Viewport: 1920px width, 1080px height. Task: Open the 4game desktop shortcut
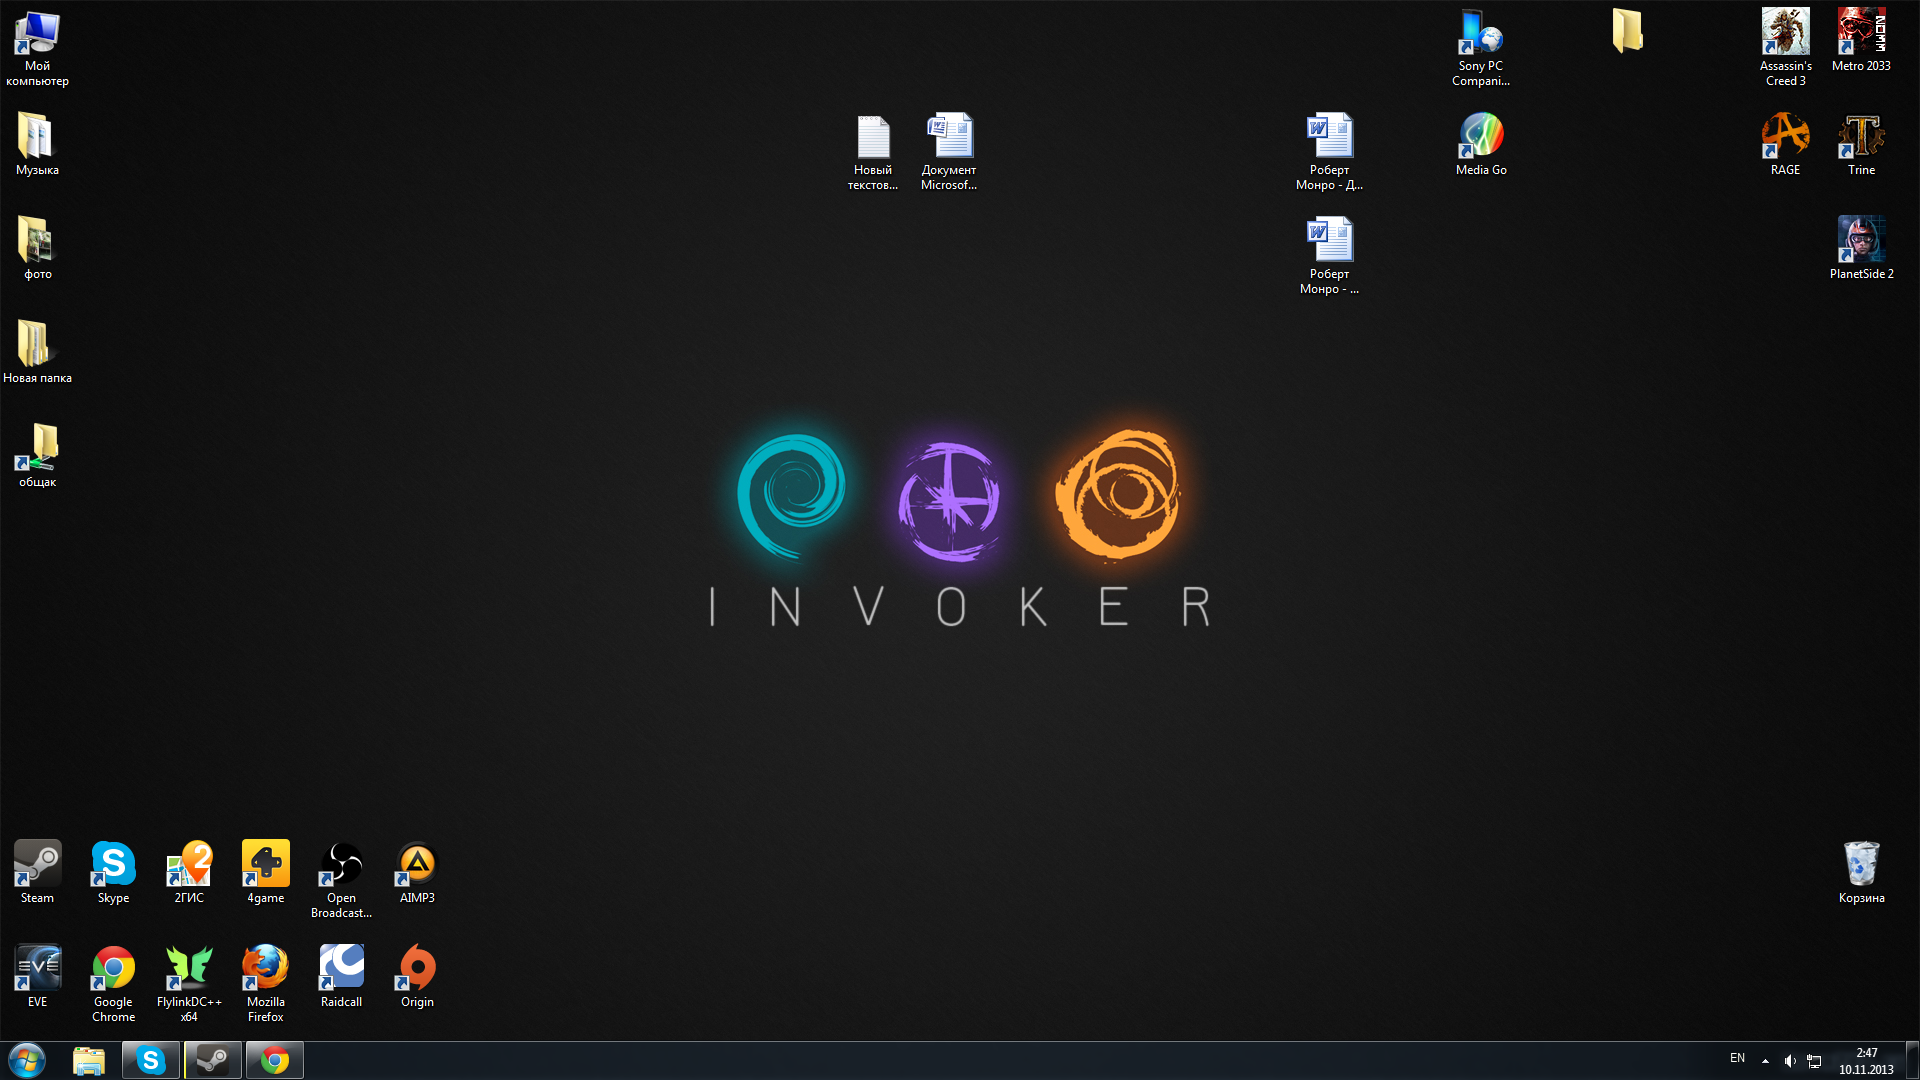coord(265,873)
